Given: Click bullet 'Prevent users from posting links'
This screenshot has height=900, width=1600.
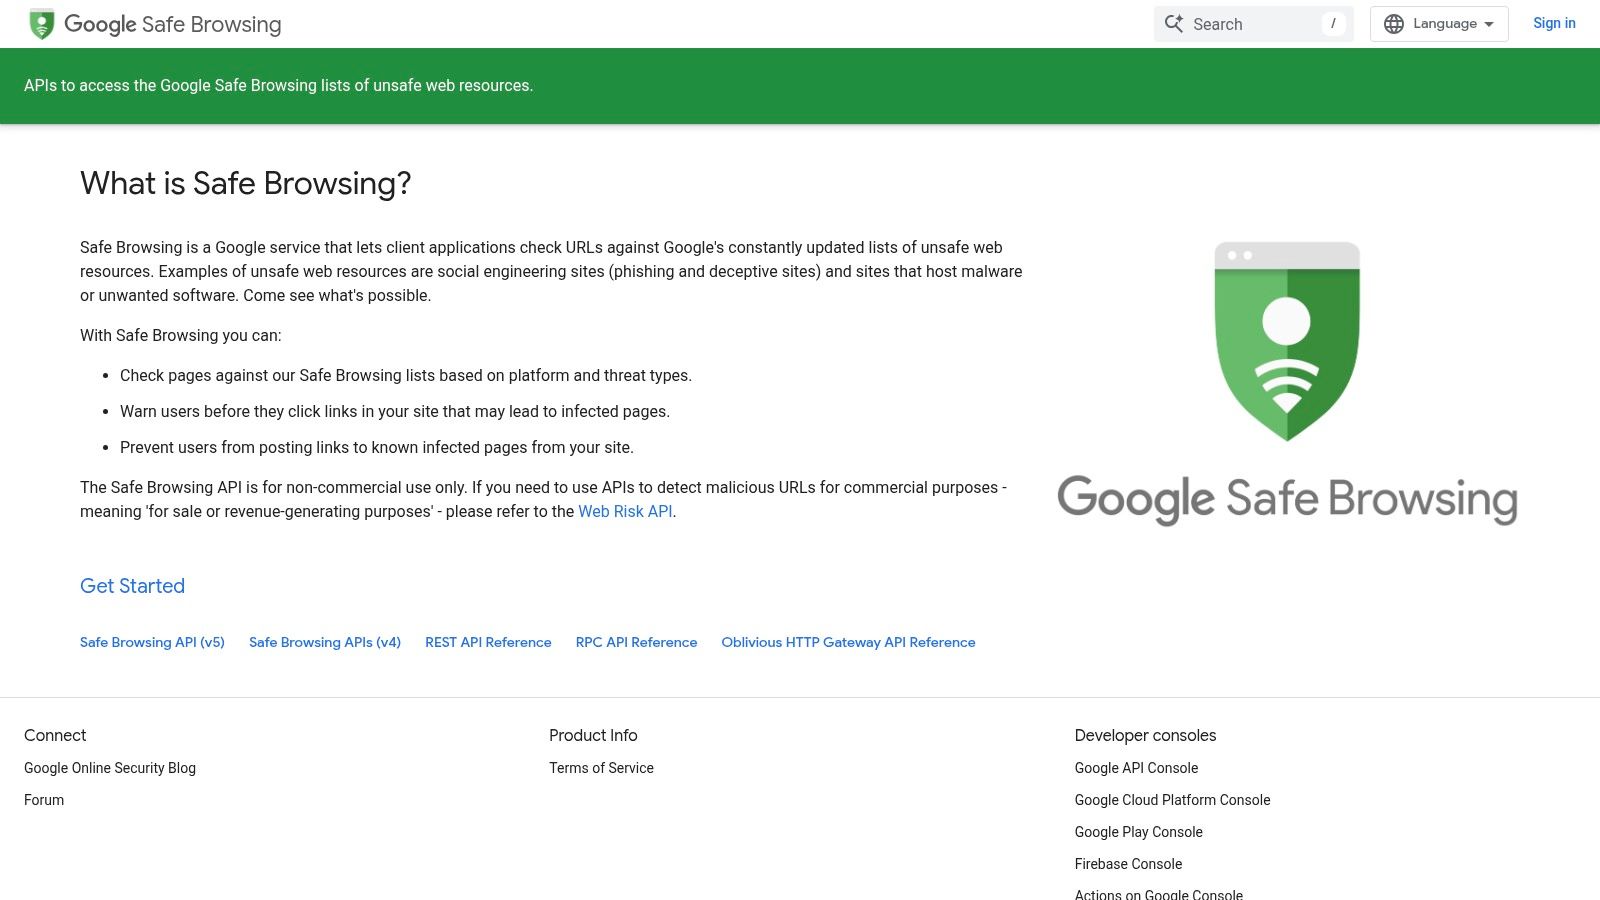Looking at the screenshot, I should point(377,447).
